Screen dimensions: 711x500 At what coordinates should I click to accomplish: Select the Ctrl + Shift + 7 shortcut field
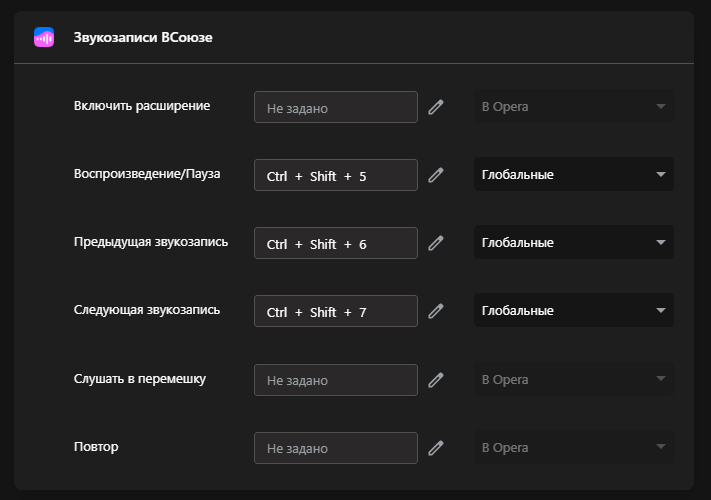point(336,311)
